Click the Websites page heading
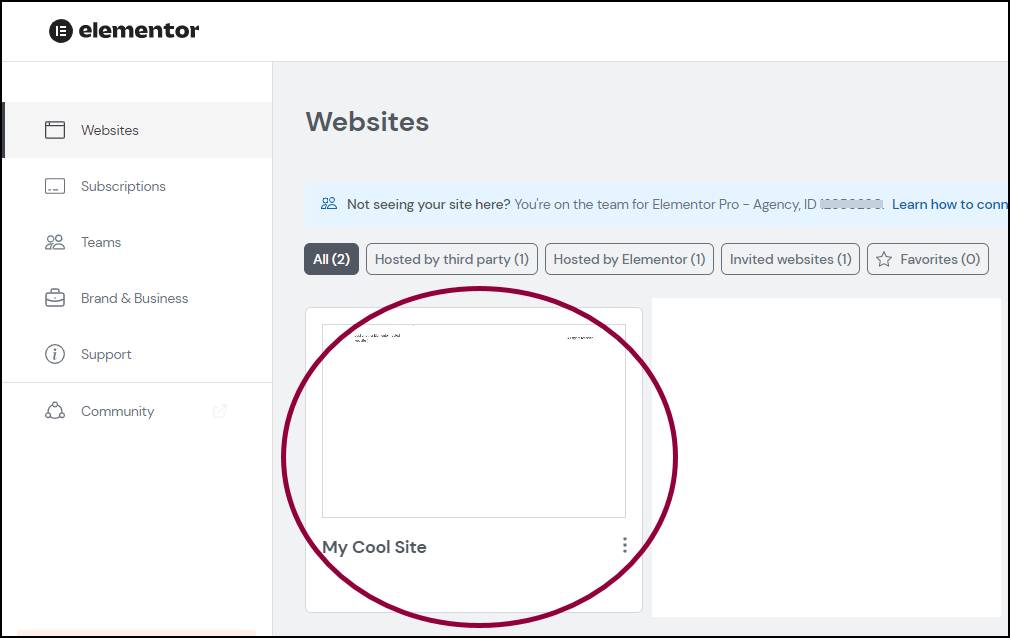1010x638 pixels. [x=367, y=122]
